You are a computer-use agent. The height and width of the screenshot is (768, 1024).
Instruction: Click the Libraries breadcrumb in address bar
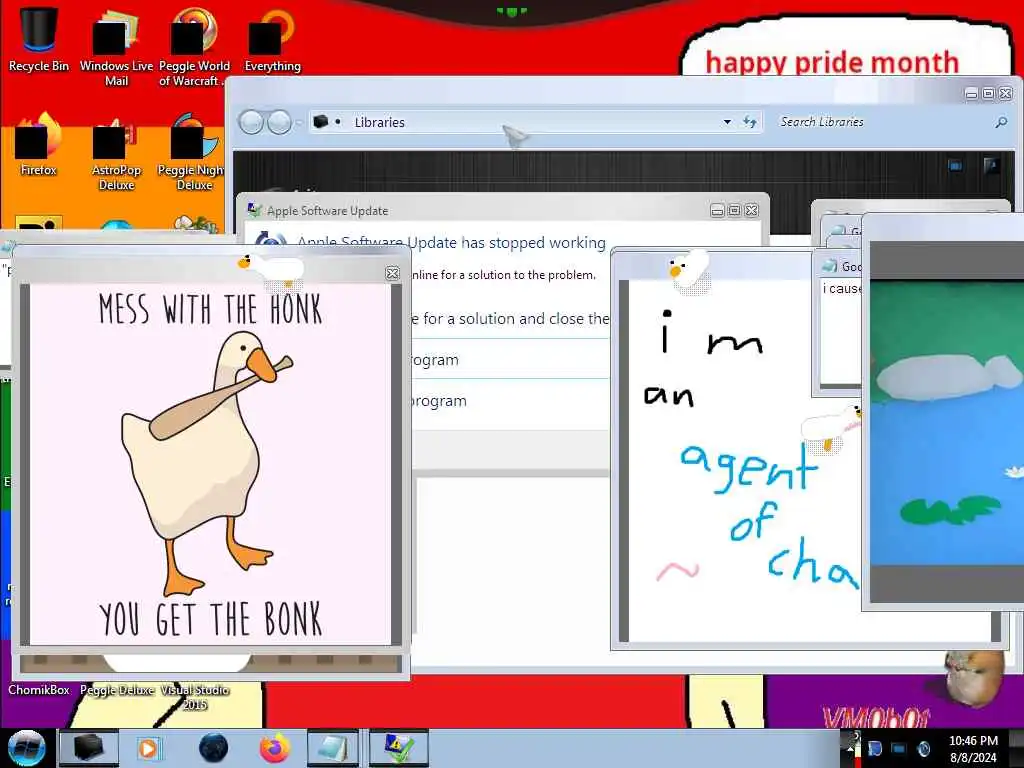pos(379,122)
